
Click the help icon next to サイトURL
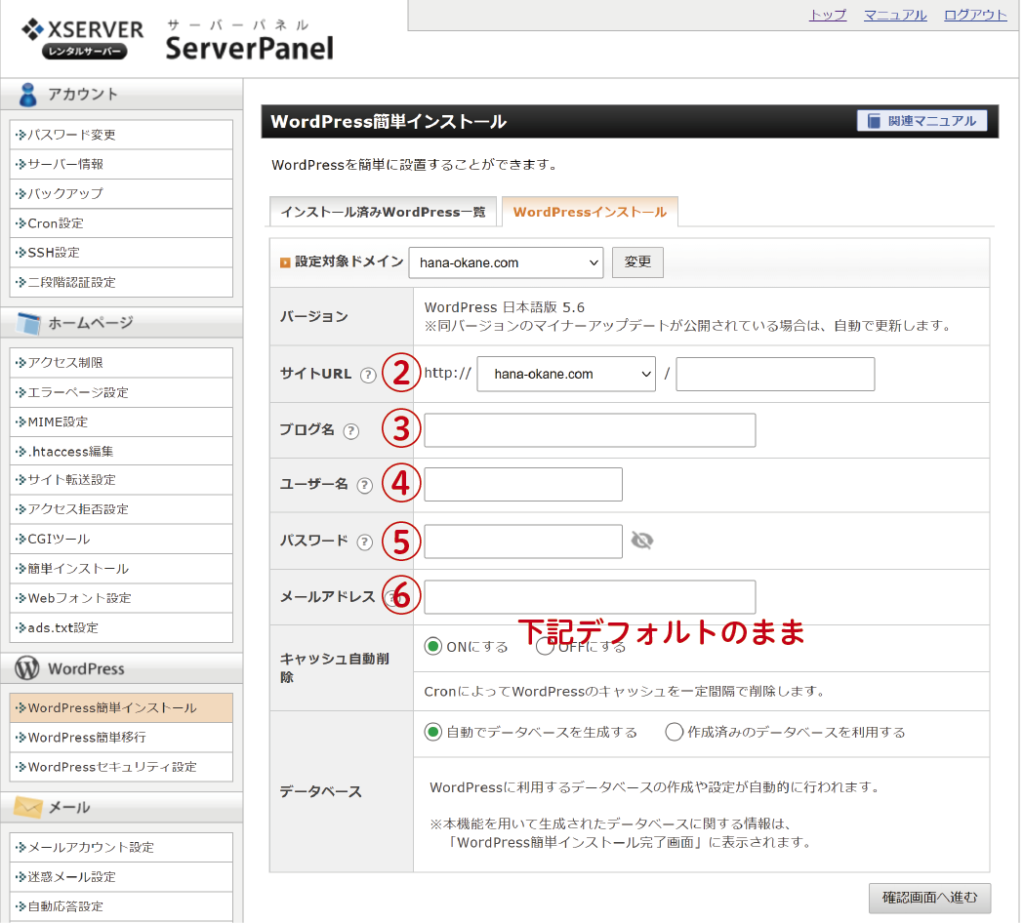(x=368, y=375)
